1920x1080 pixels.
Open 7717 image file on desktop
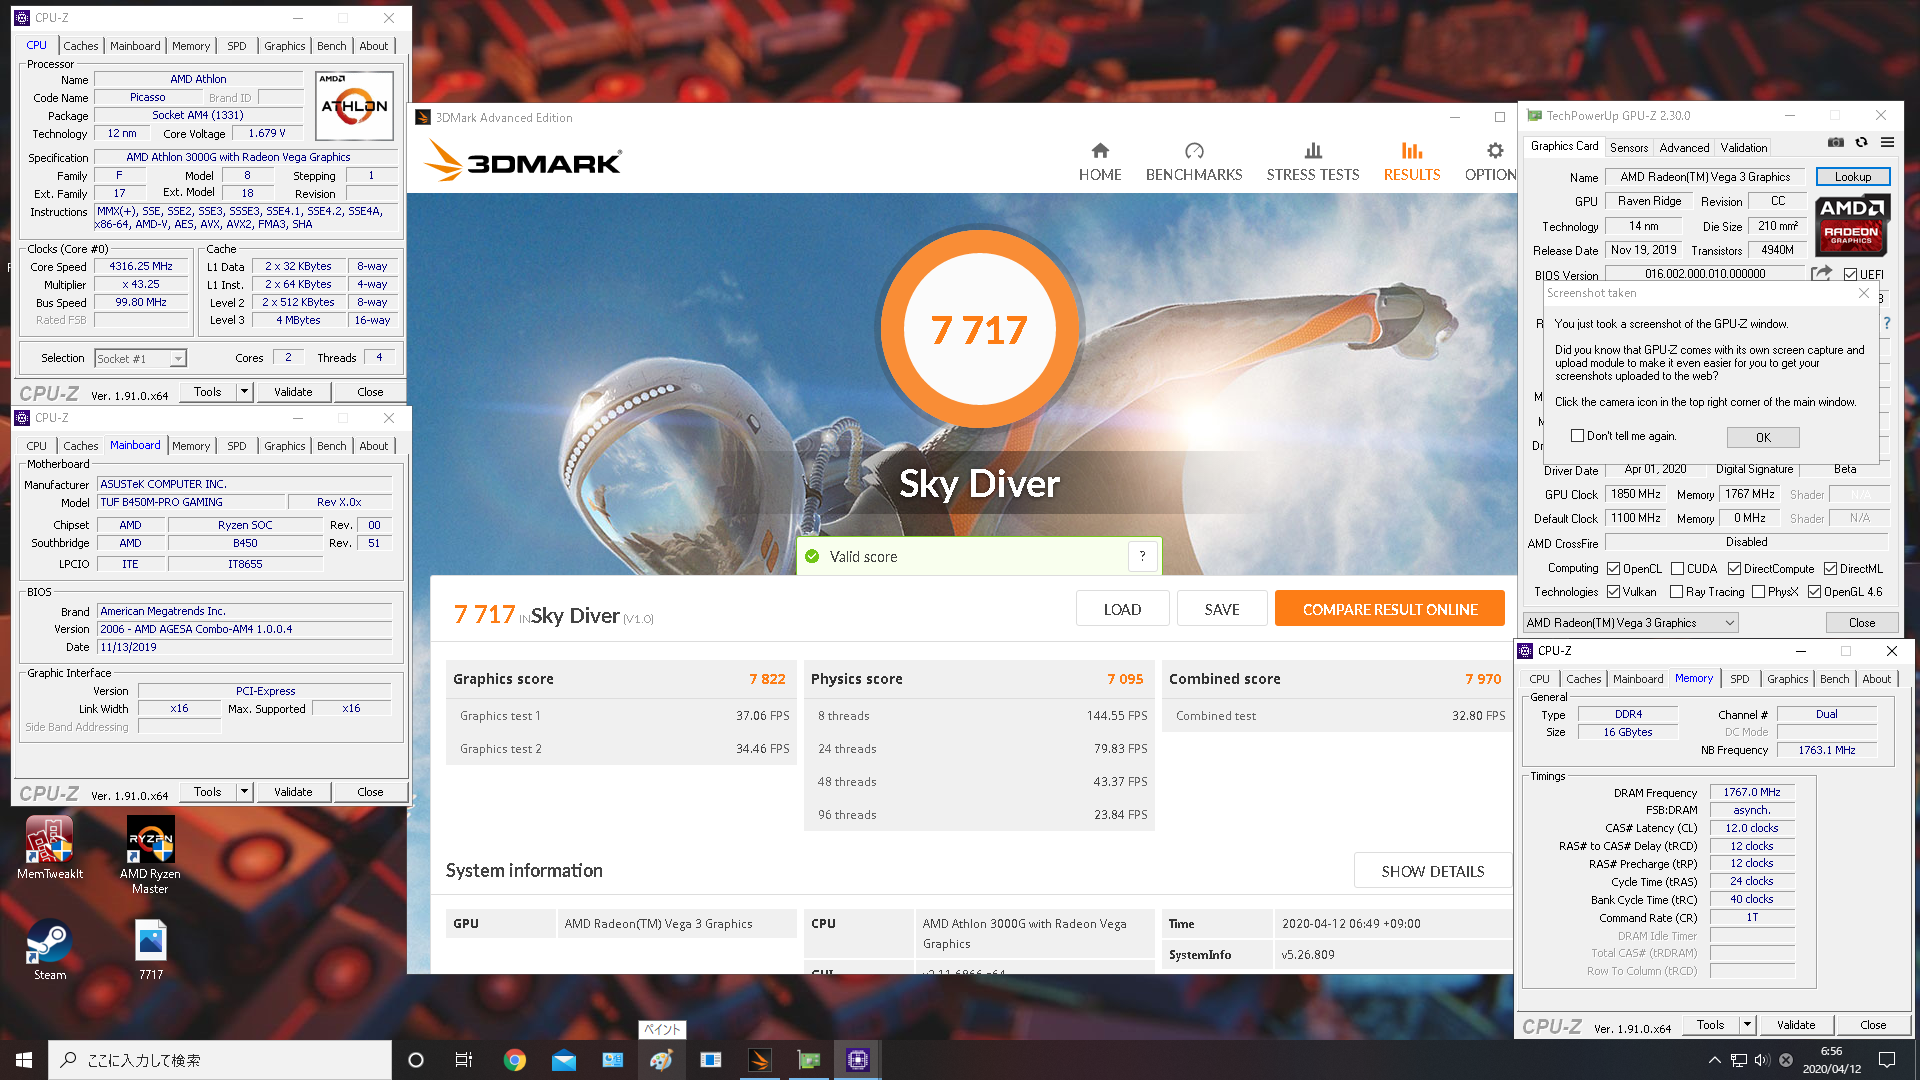coord(151,950)
